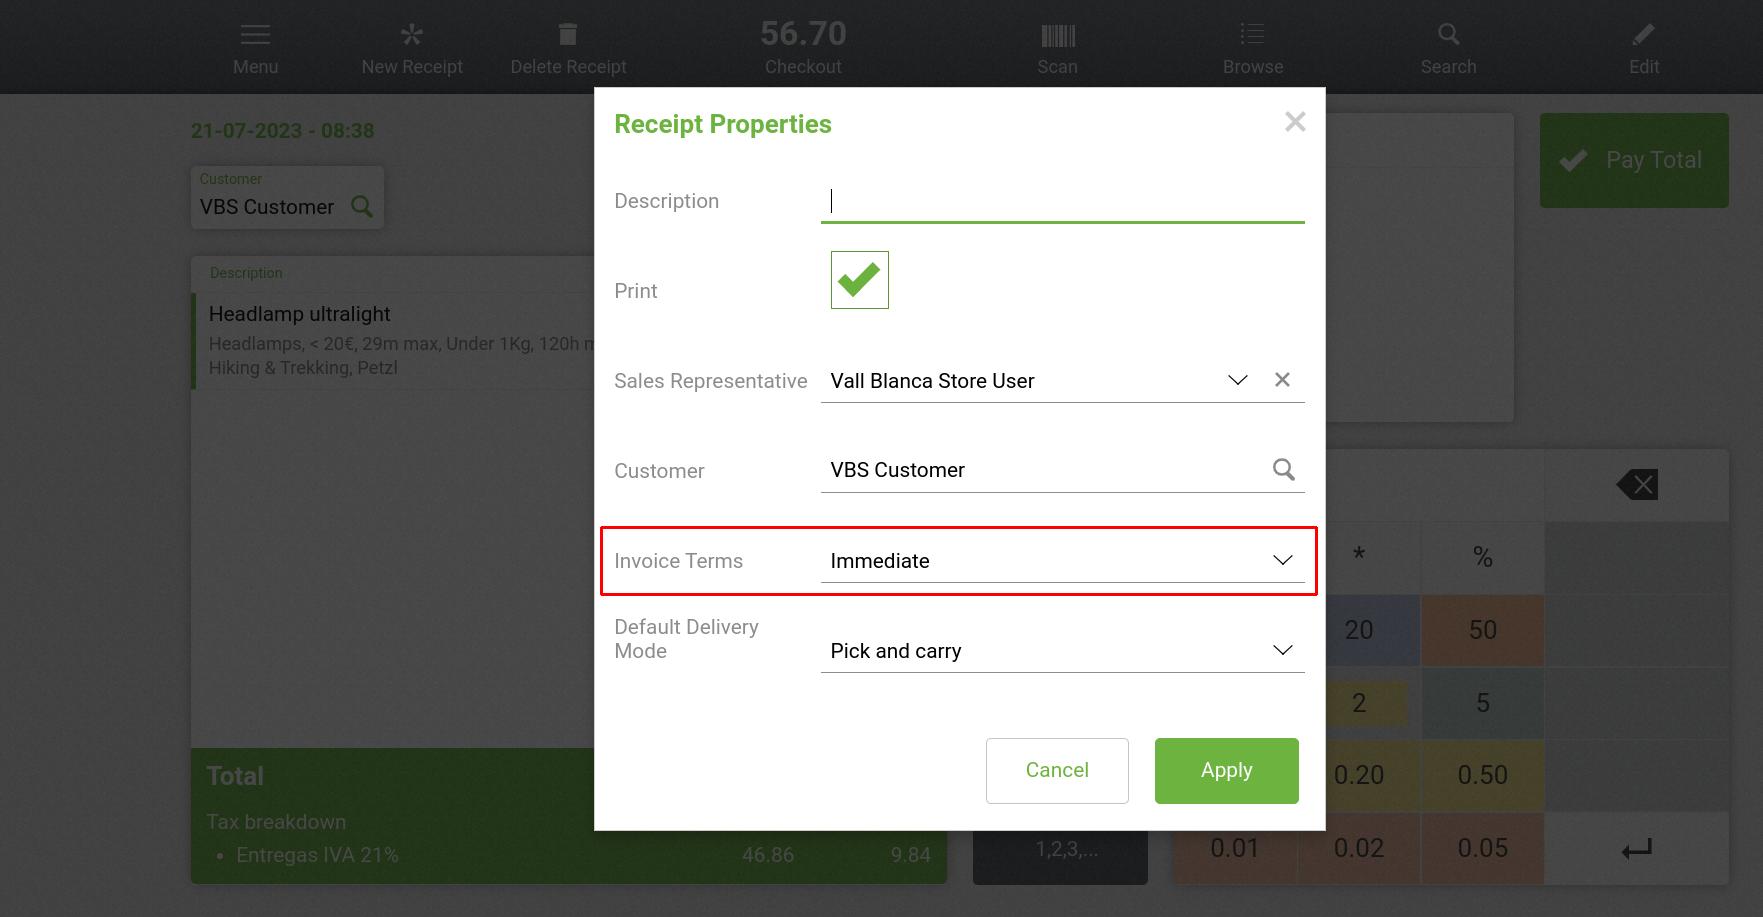Click the Description text field
The image size is (1763, 917).
point(1062,201)
